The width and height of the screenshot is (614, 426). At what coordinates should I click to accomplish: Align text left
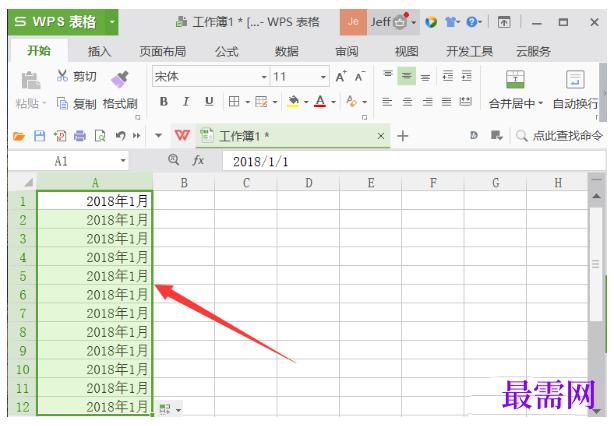(x=387, y=102)
